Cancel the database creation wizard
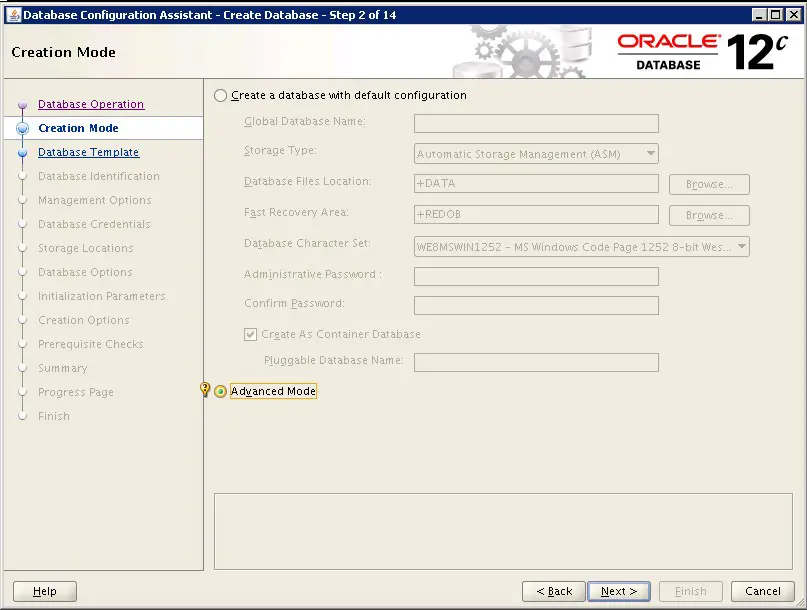This screenshot has height=610, width=807. pos(763,591)
